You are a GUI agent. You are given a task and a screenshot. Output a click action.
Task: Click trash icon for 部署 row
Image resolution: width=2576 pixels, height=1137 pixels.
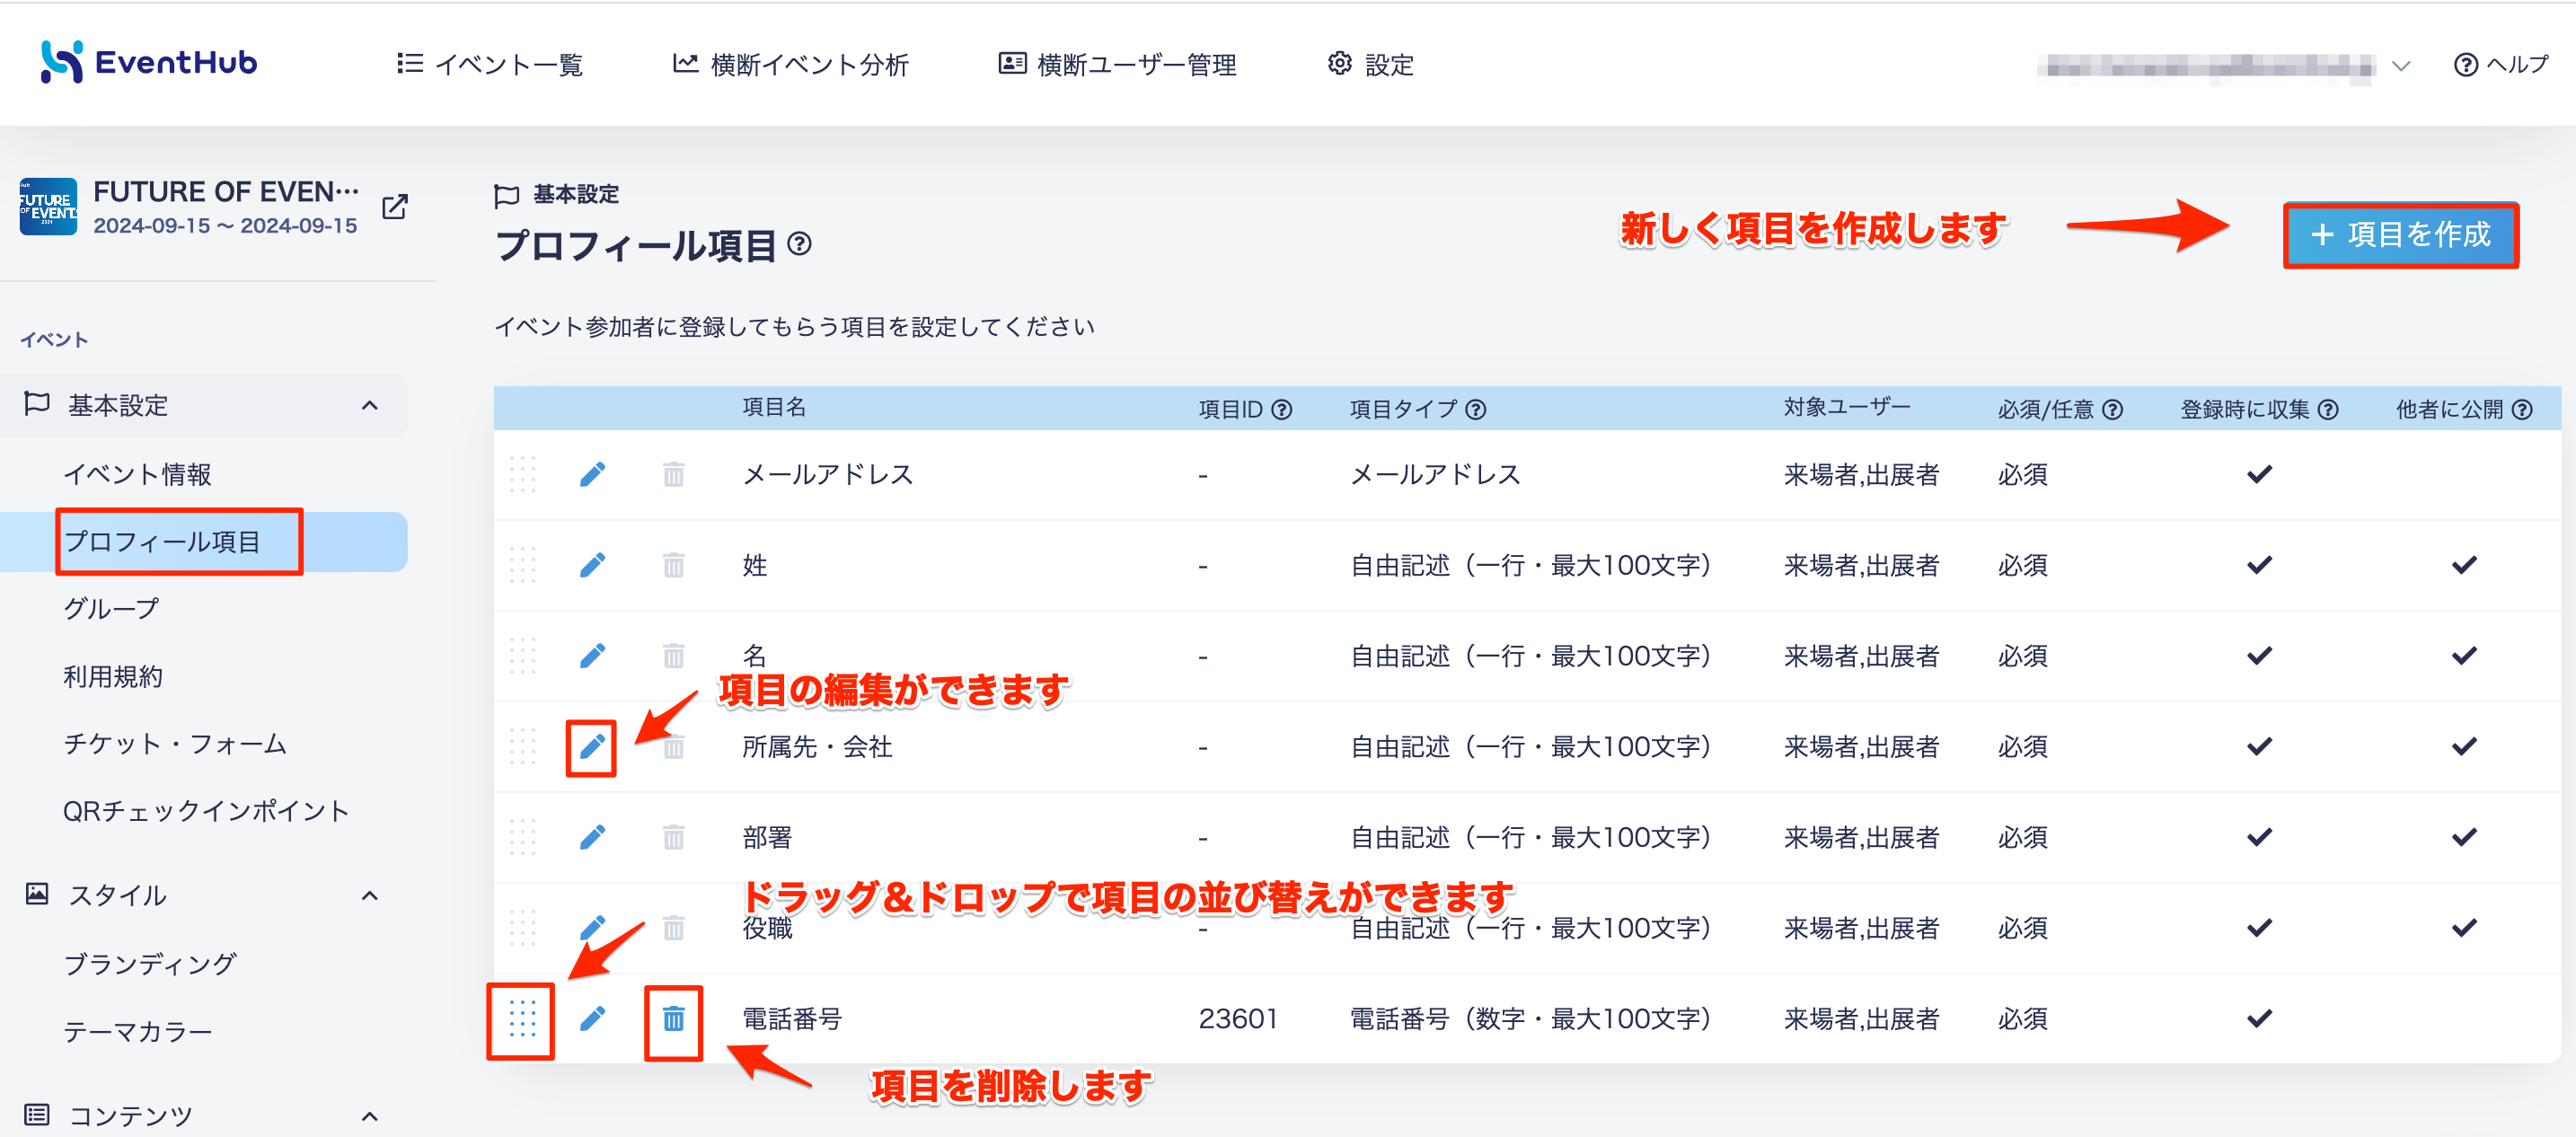click(x=674, y=837)
